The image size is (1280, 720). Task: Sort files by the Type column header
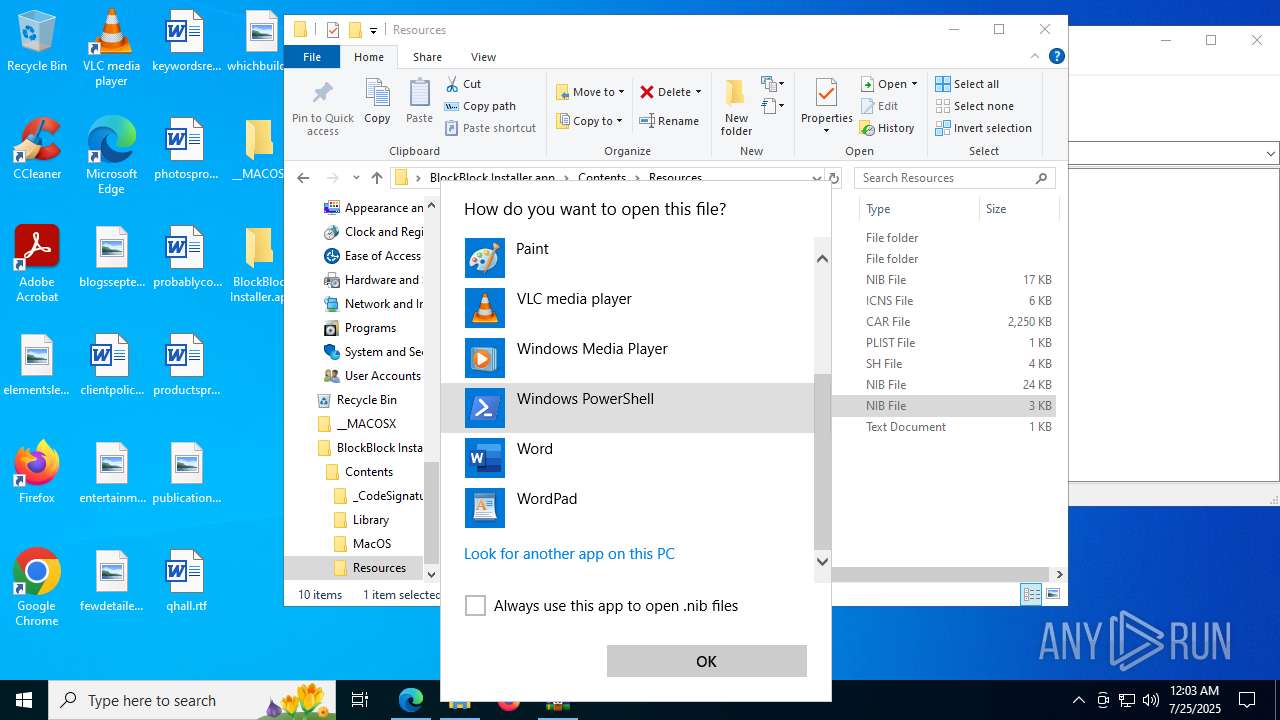(x=919, y=209)
